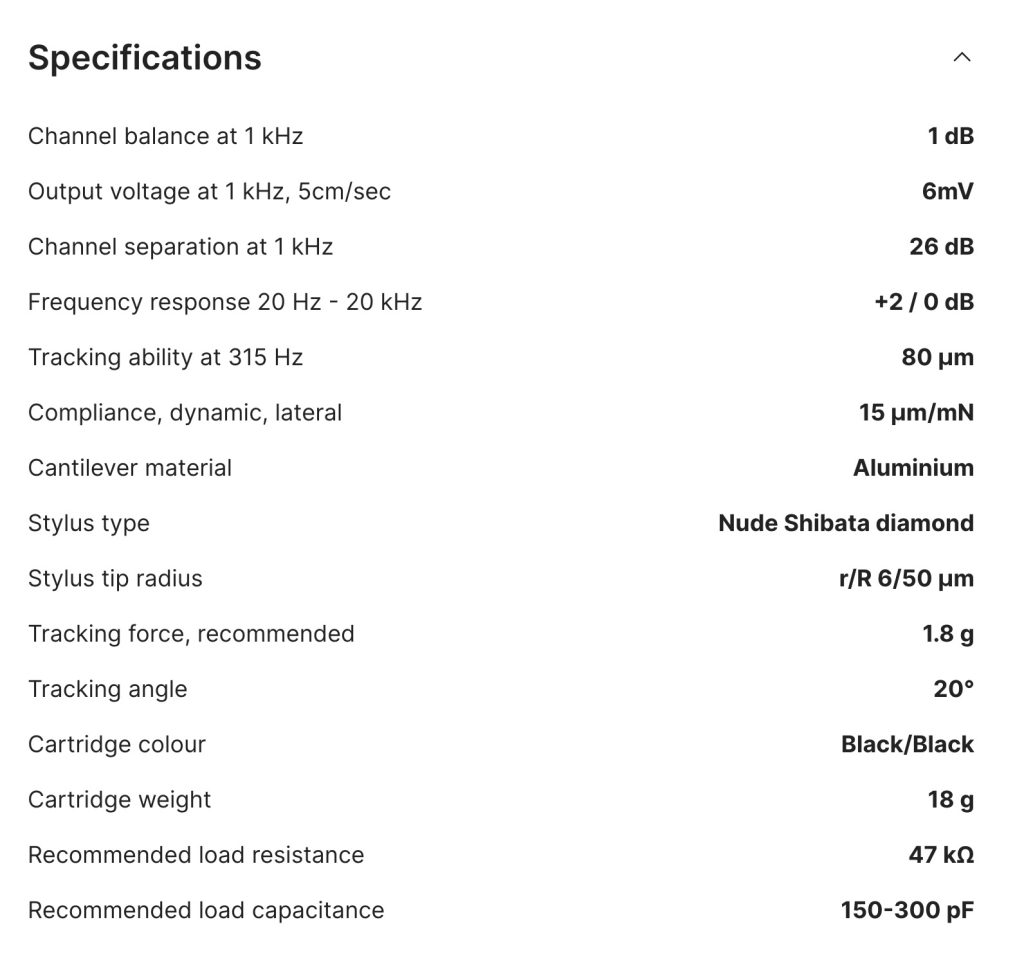Collapse the Specifications section chevron

[x=961, y=57]
